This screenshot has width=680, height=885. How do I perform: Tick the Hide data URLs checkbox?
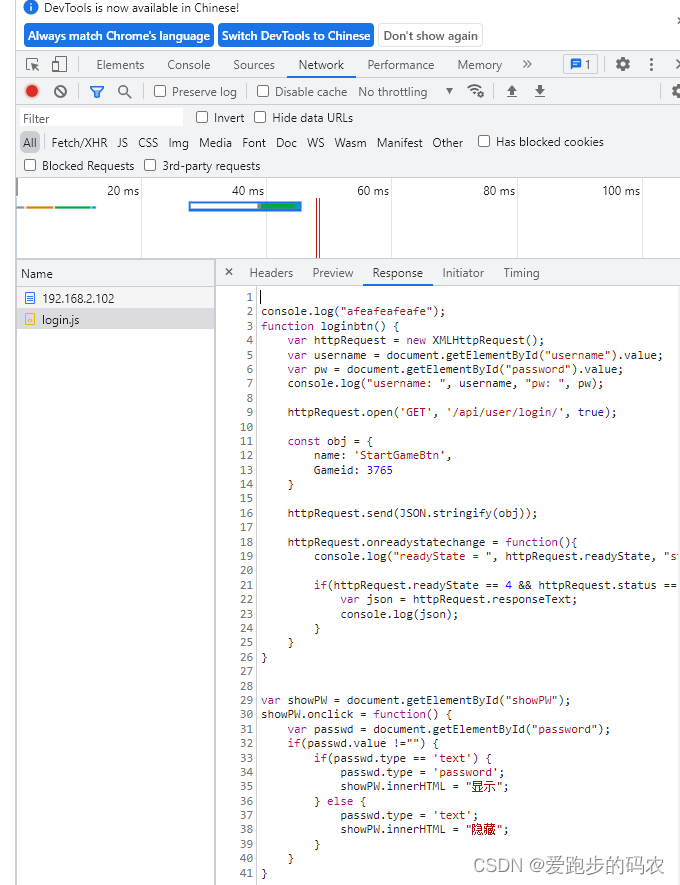[260, 117]
